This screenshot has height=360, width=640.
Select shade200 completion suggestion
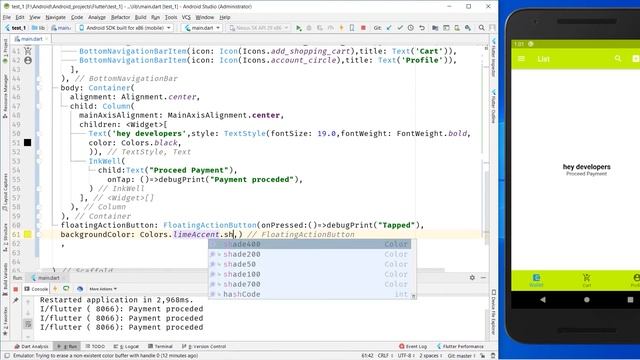point(310,254)
